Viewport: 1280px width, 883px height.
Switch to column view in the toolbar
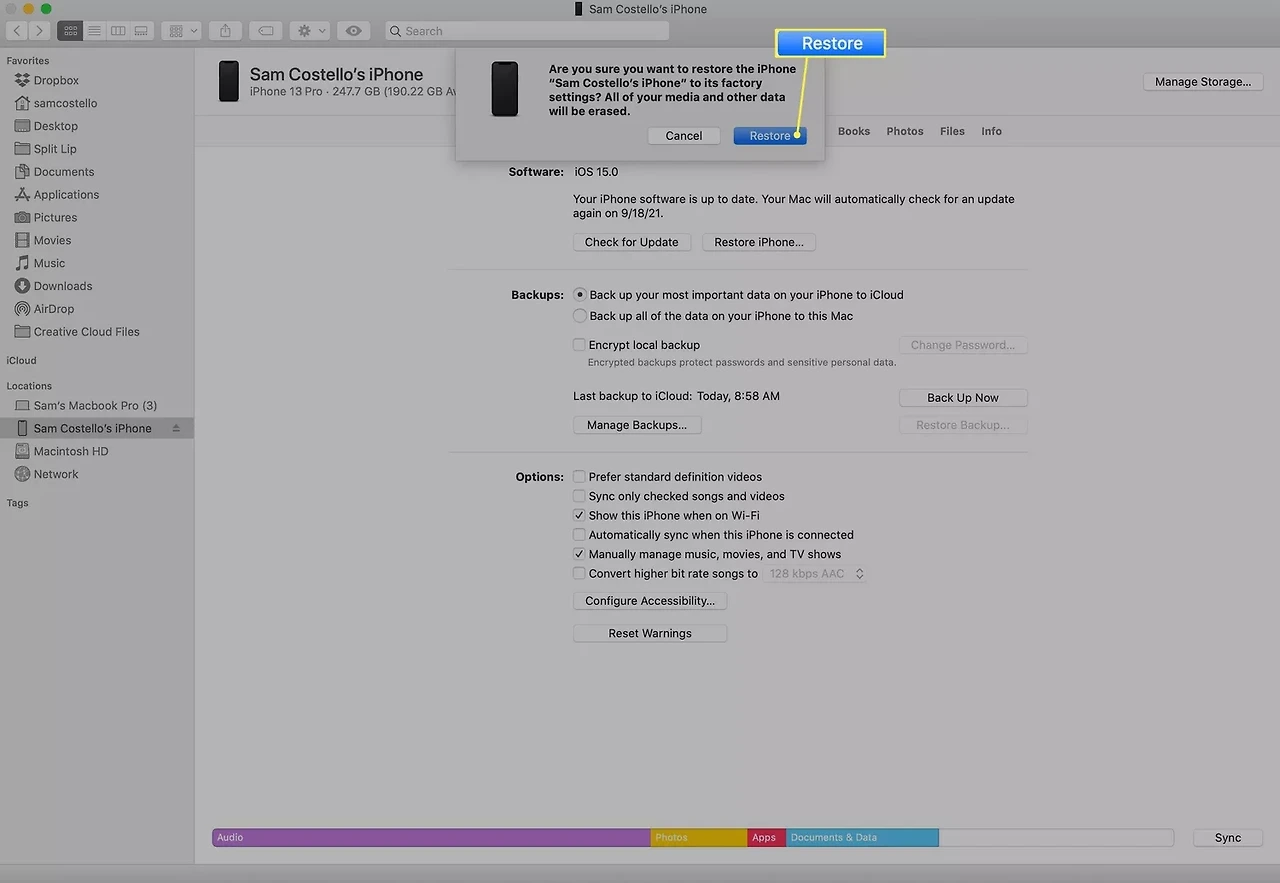click(118, 31)
